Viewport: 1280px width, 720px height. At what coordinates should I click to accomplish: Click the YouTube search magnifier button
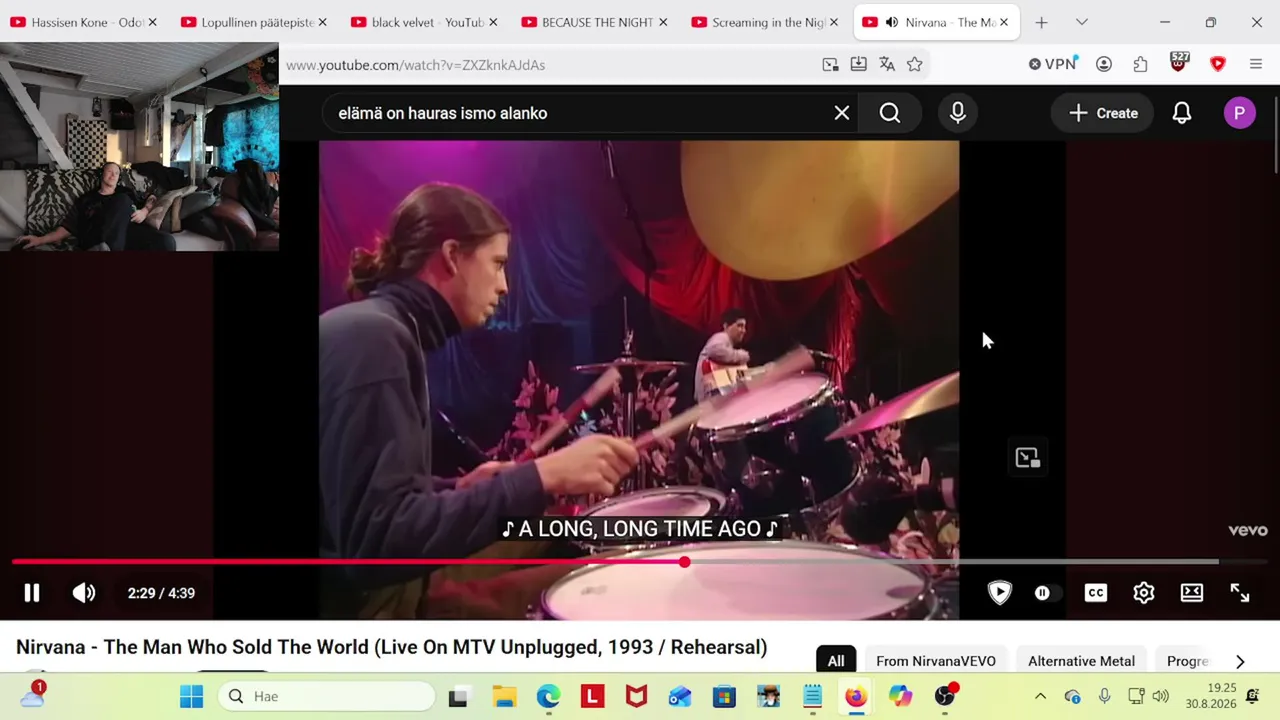(890, 113)
